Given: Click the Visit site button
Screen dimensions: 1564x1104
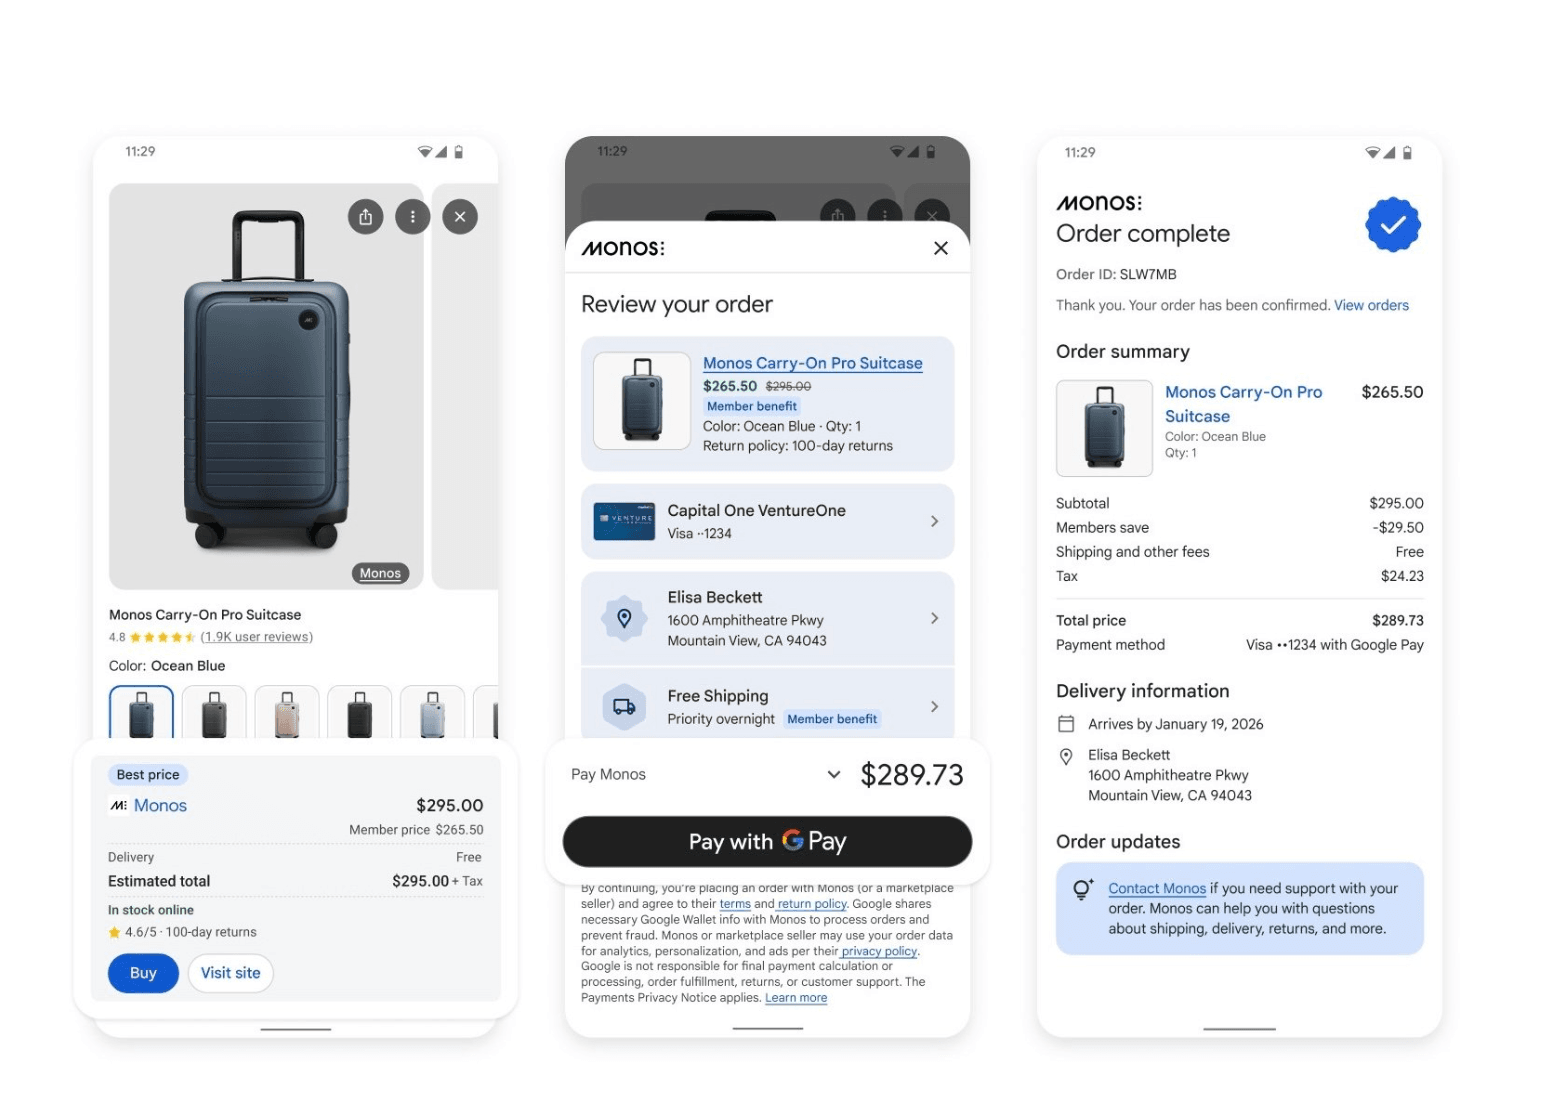Looking at the screenshot, I should [231, 973].
